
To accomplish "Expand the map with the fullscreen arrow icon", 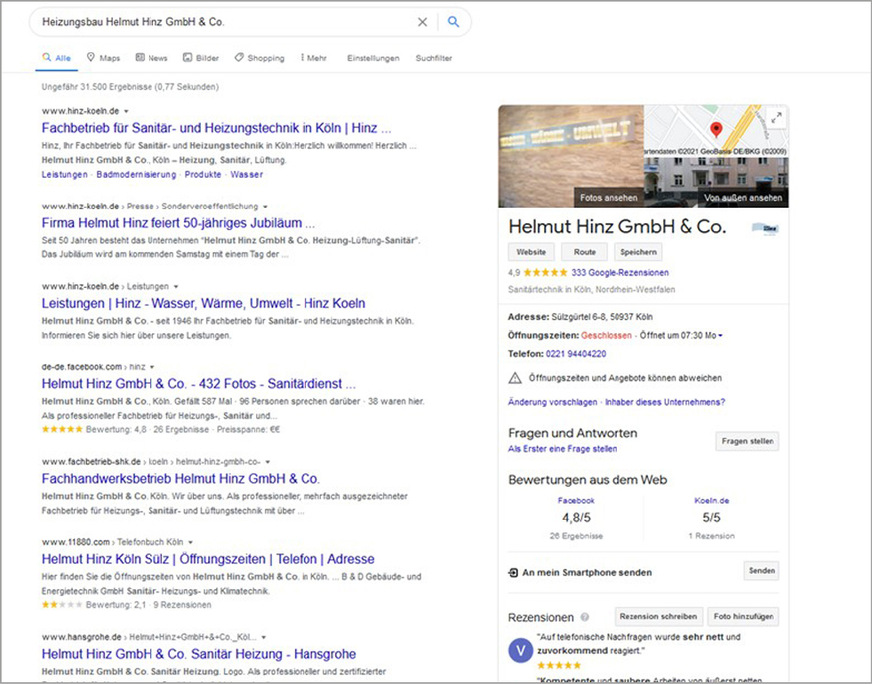I will pos(776,116).
